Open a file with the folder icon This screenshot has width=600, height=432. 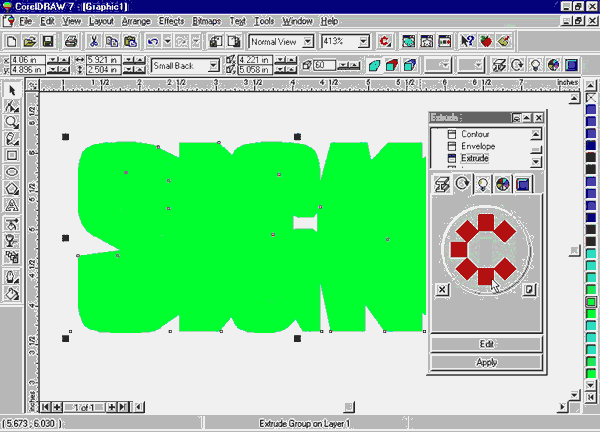pyautogui.click(x=30, y=41)
